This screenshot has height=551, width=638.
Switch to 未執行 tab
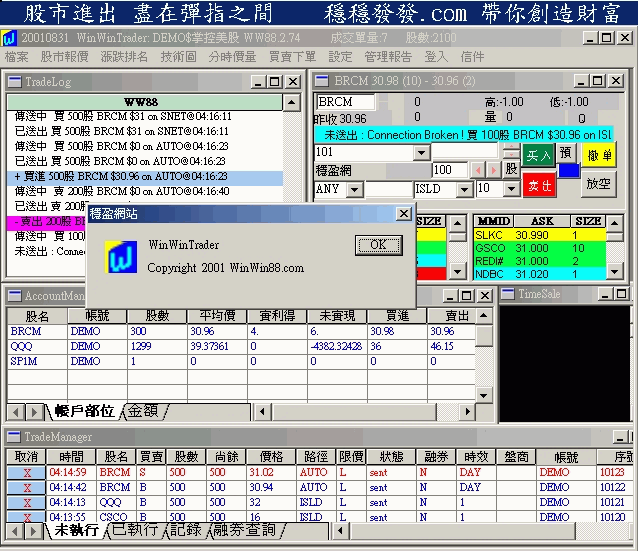point(76,530)
